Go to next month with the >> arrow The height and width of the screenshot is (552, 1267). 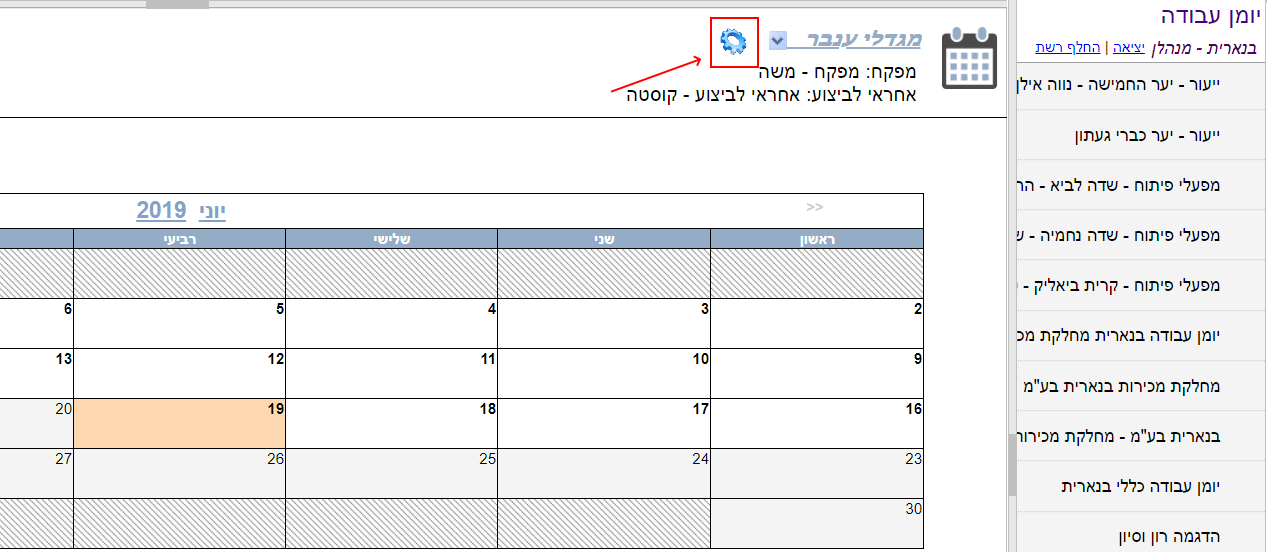point(814,207)
